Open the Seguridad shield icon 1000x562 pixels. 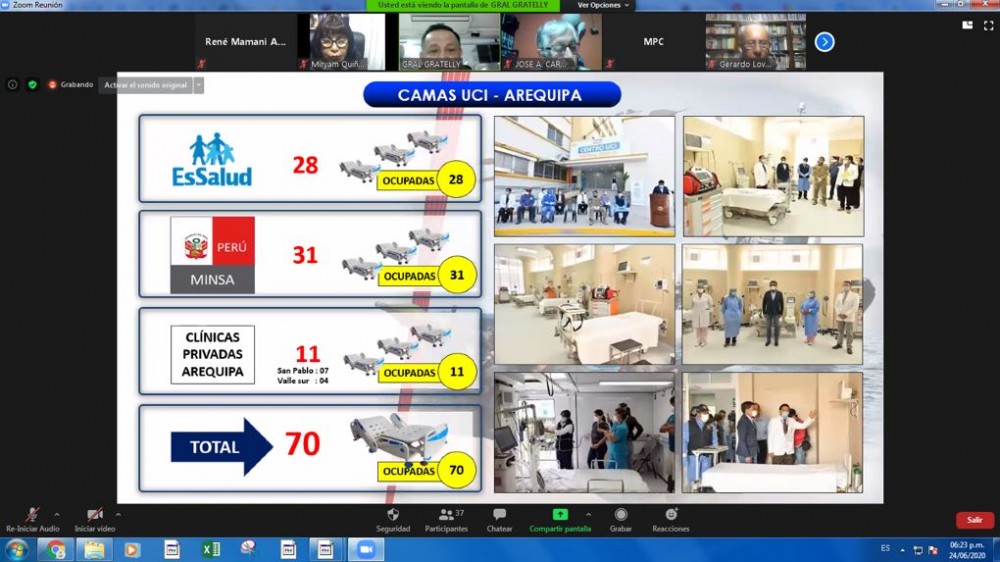[393, 515]
